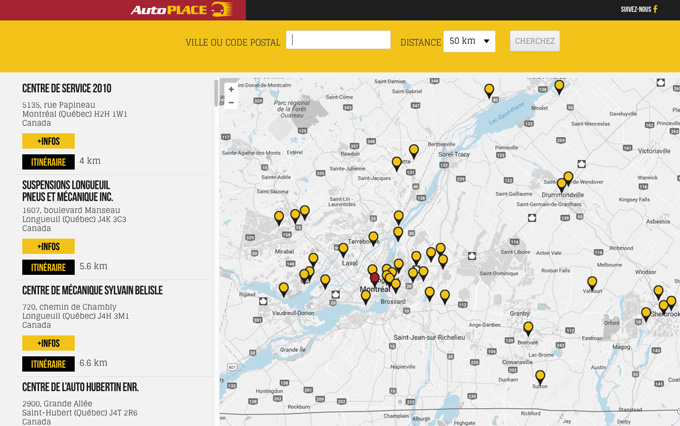The height and width of the screenshot is (426, 680).
Task: Open the Distance 50 km dropdown
Action: pos(469,41)
